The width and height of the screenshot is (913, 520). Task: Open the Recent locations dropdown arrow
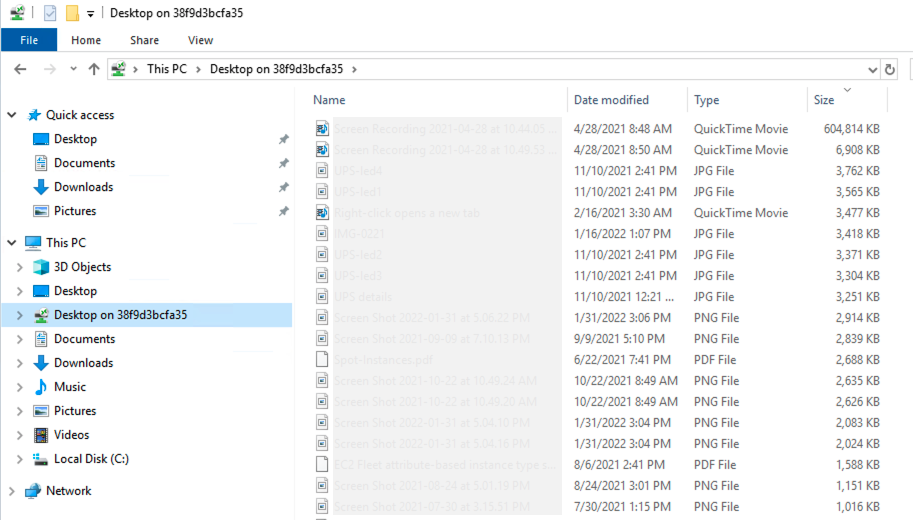pos(73,70)
